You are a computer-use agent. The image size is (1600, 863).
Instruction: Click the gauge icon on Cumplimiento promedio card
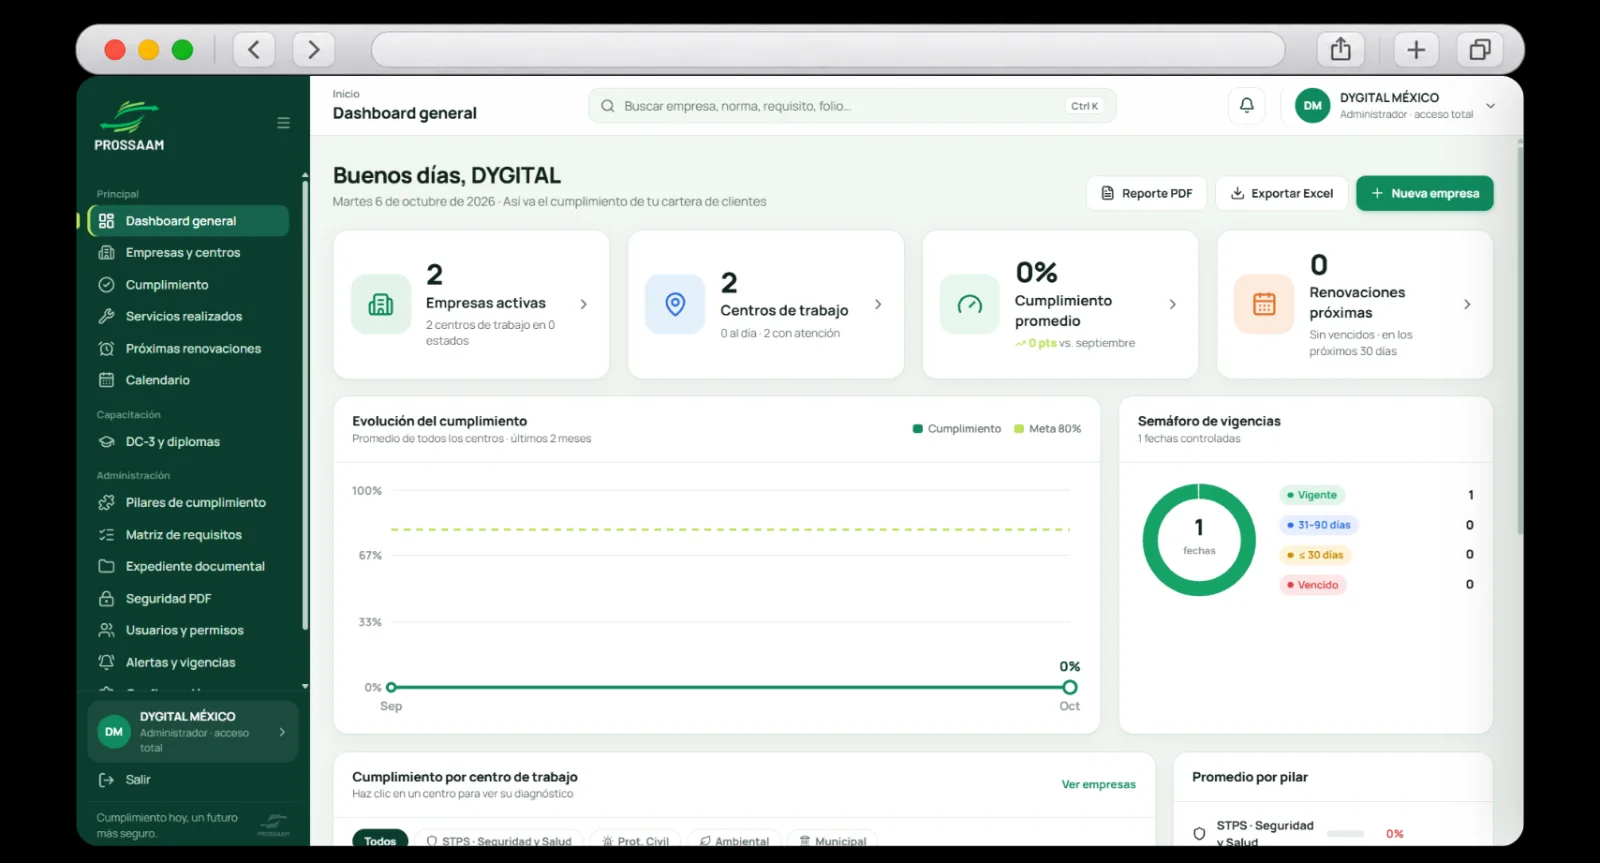tap(970, 304)
